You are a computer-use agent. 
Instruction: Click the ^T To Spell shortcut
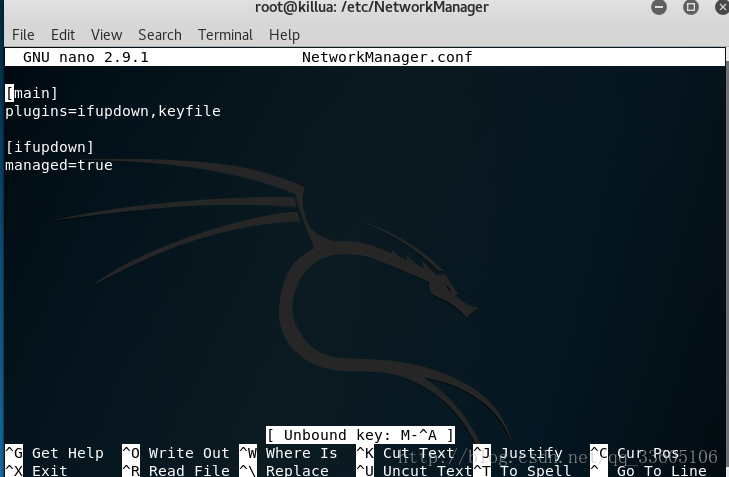(522, 470)
